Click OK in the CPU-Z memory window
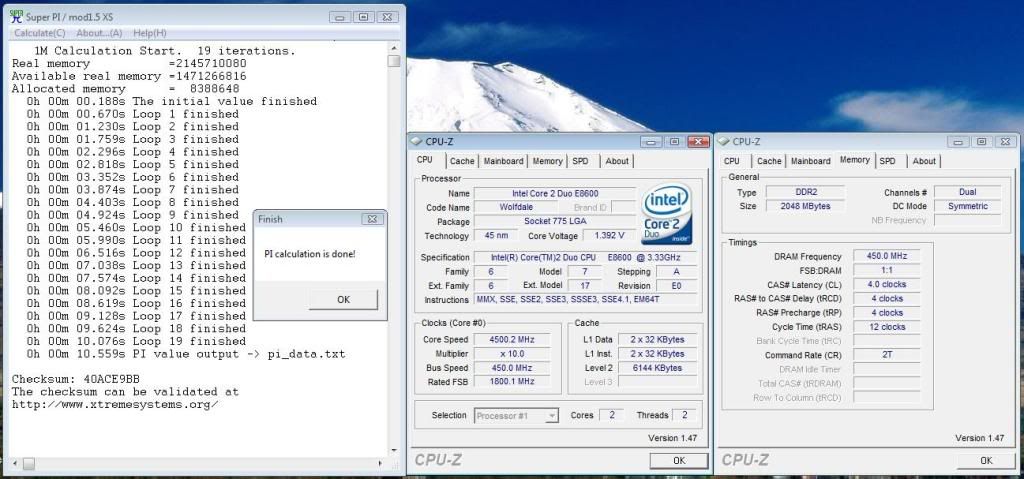 click(x=985, y=460)
